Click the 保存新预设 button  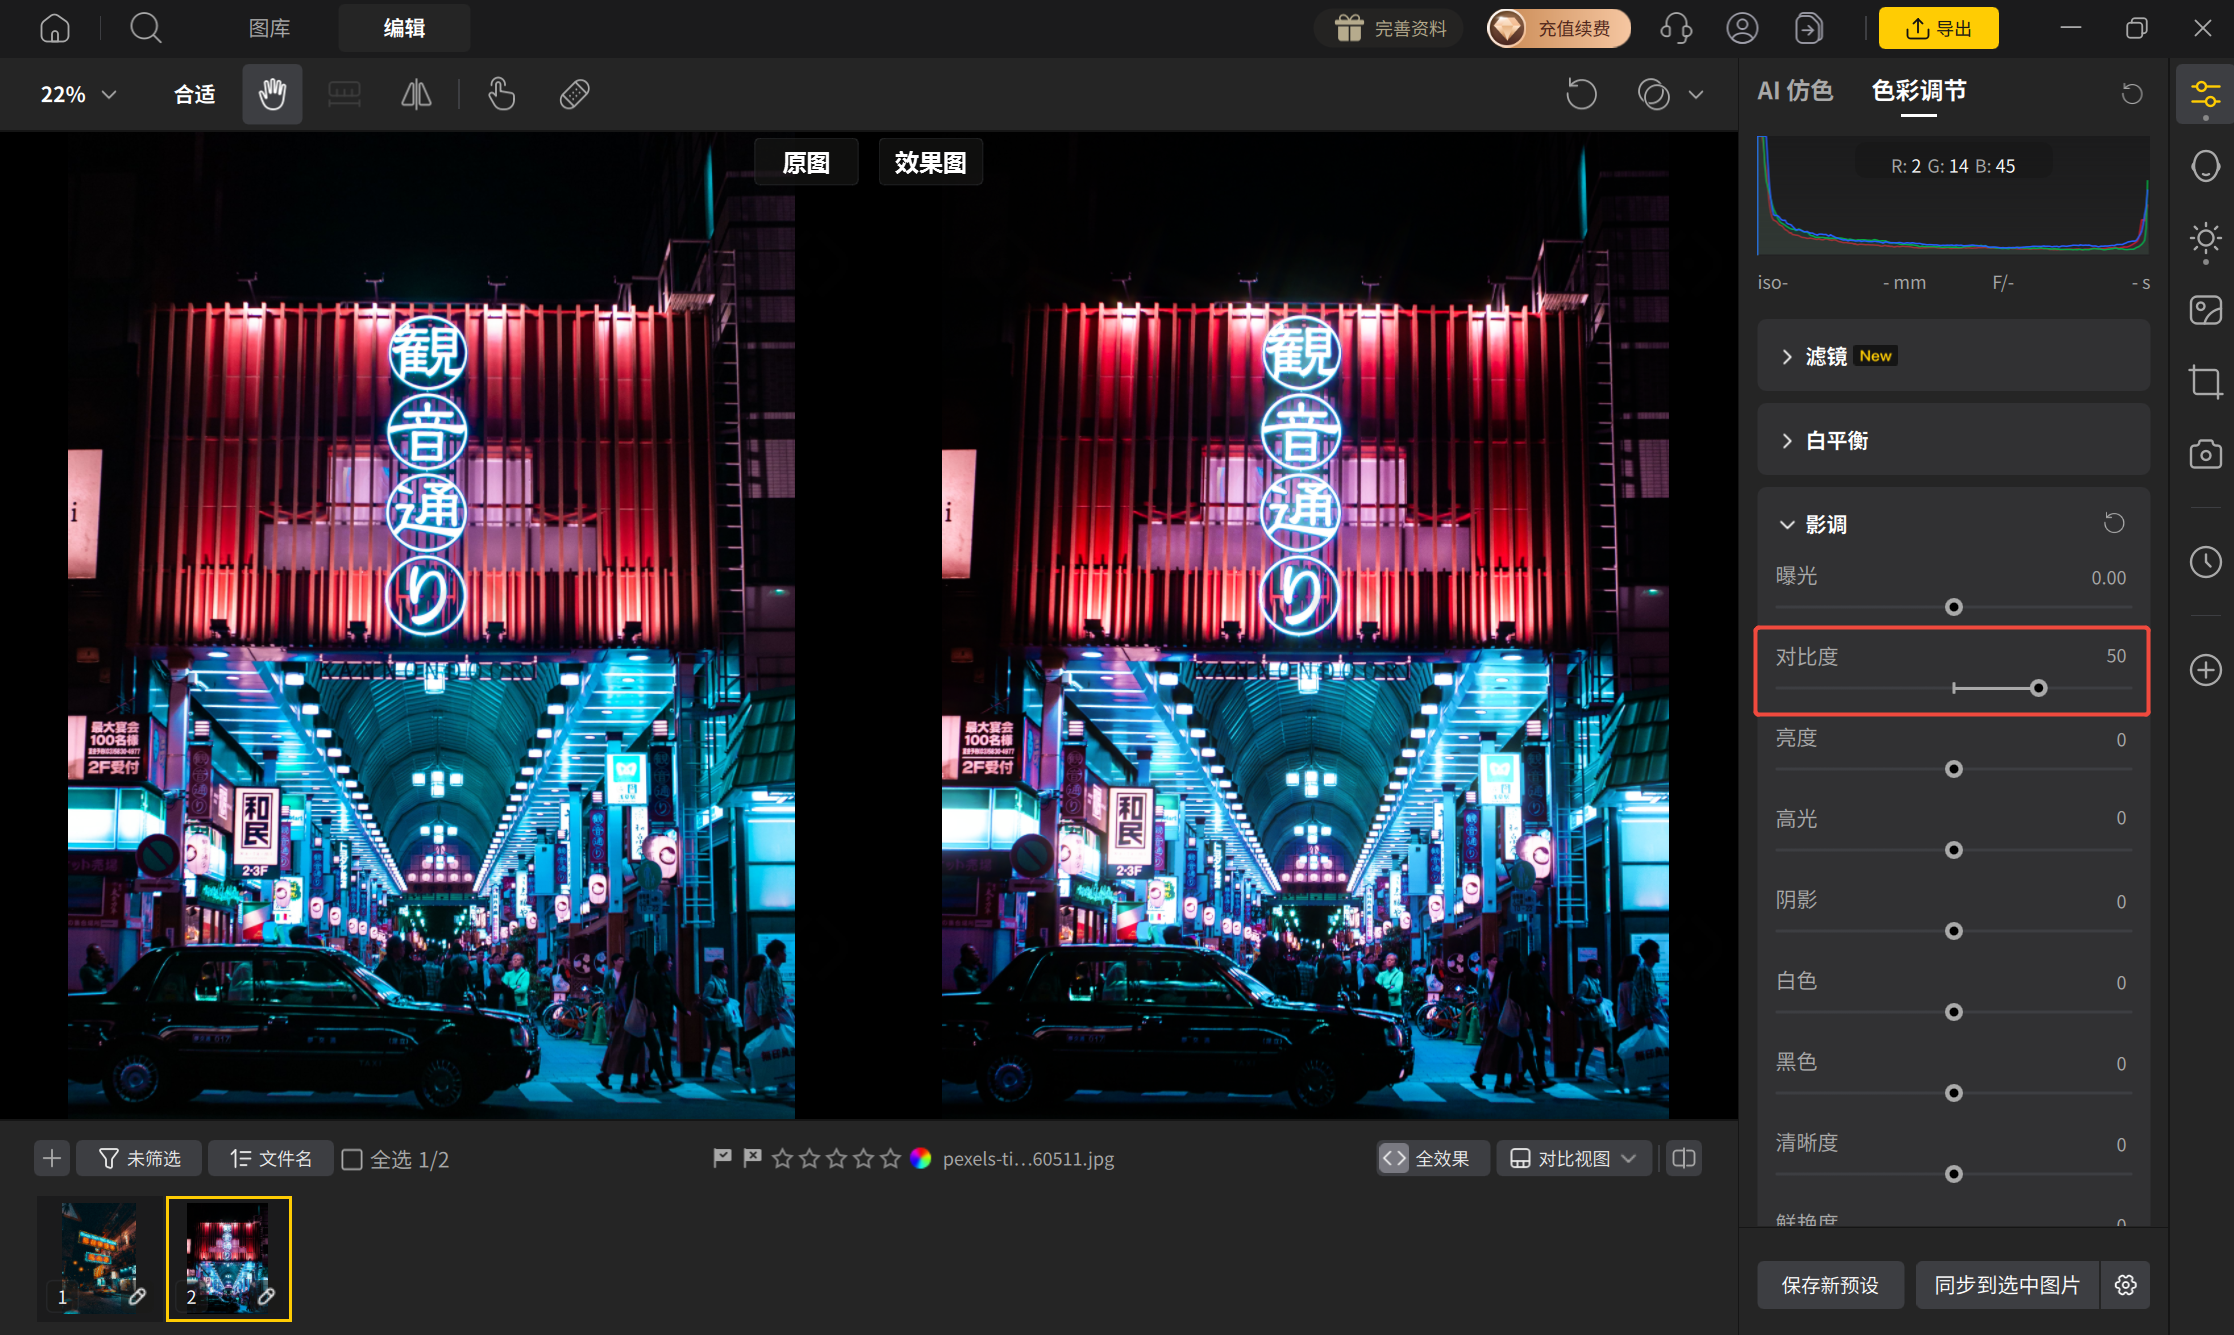coord(1830,1285)
